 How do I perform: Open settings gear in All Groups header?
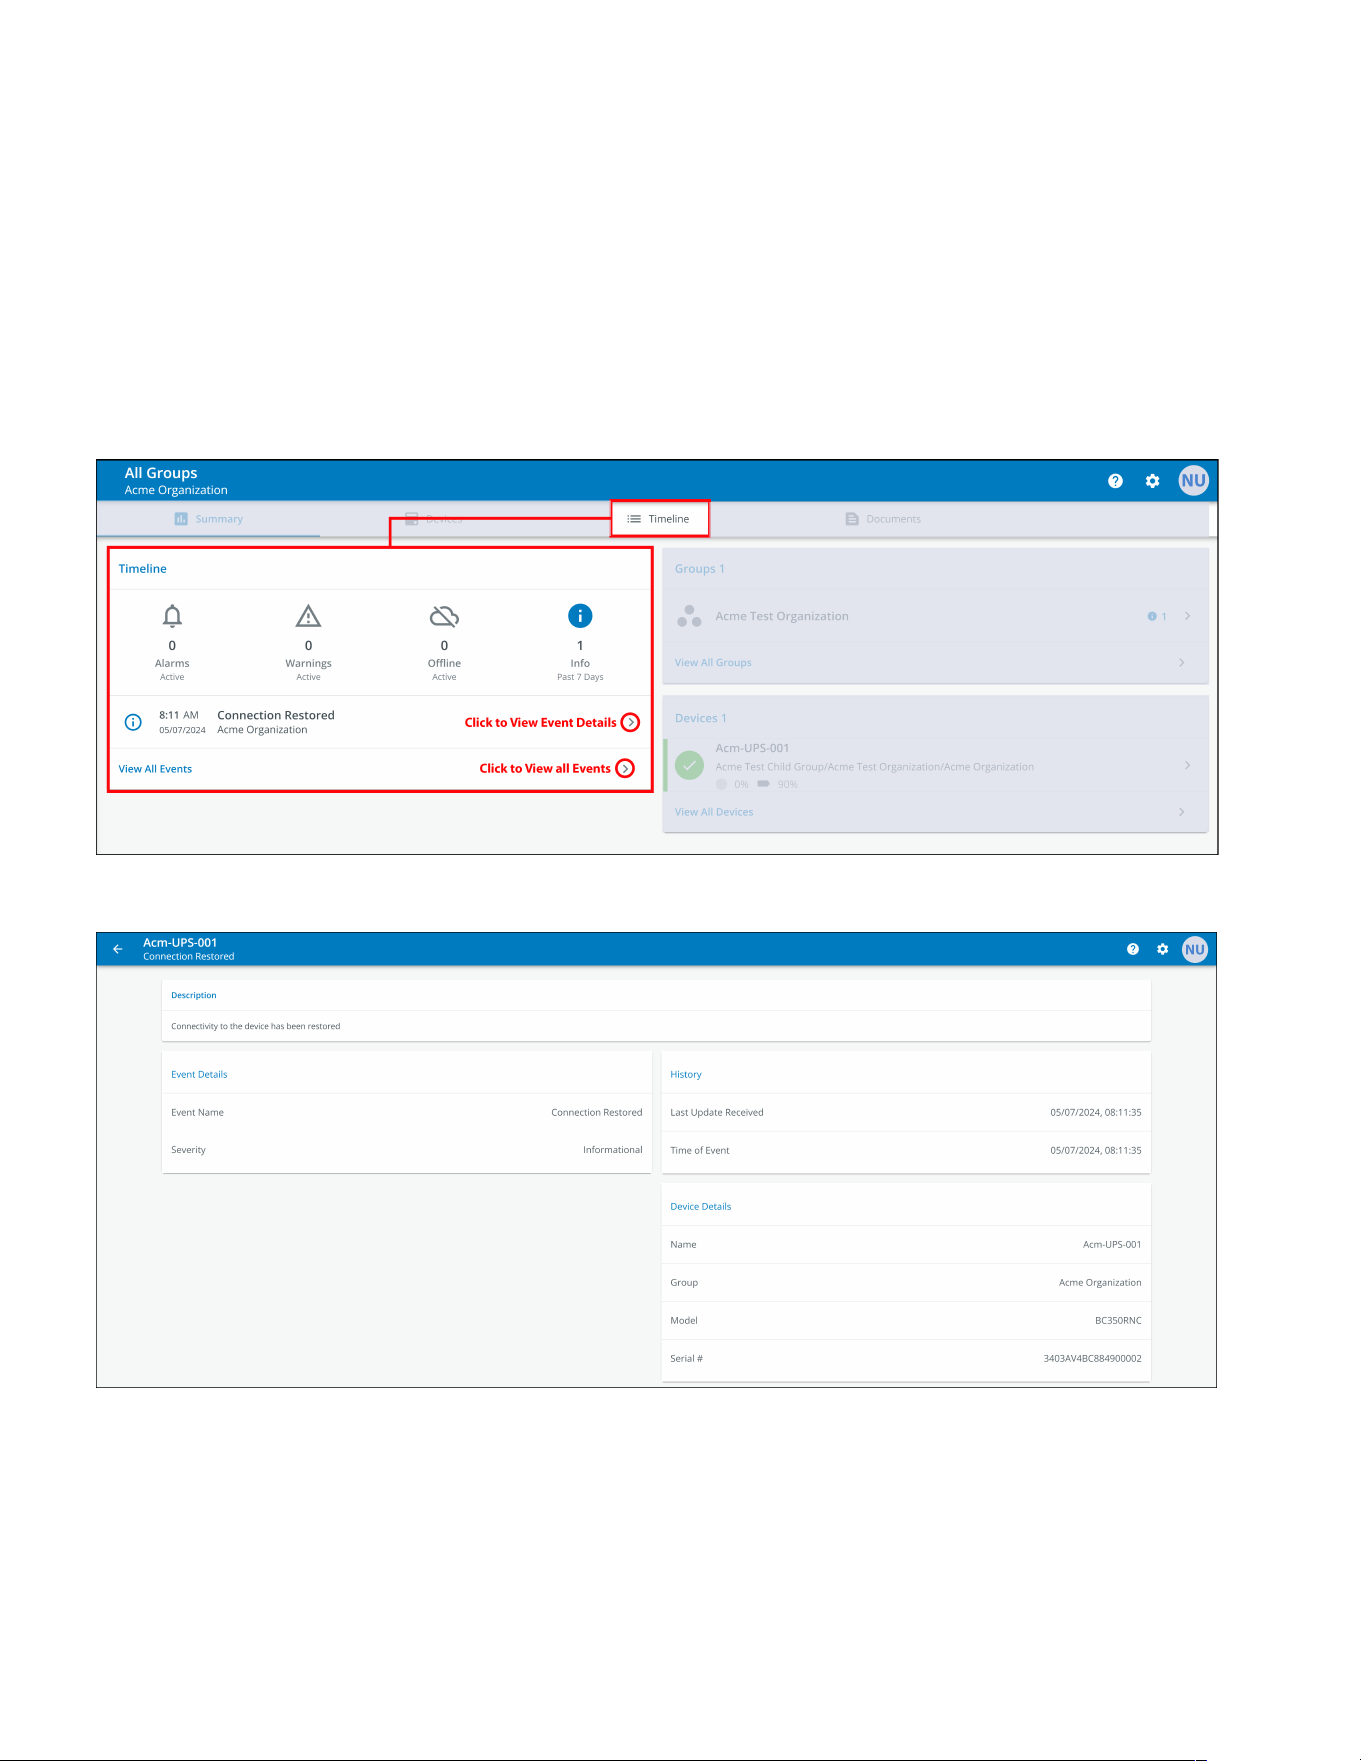click(x=1152, y=481)
